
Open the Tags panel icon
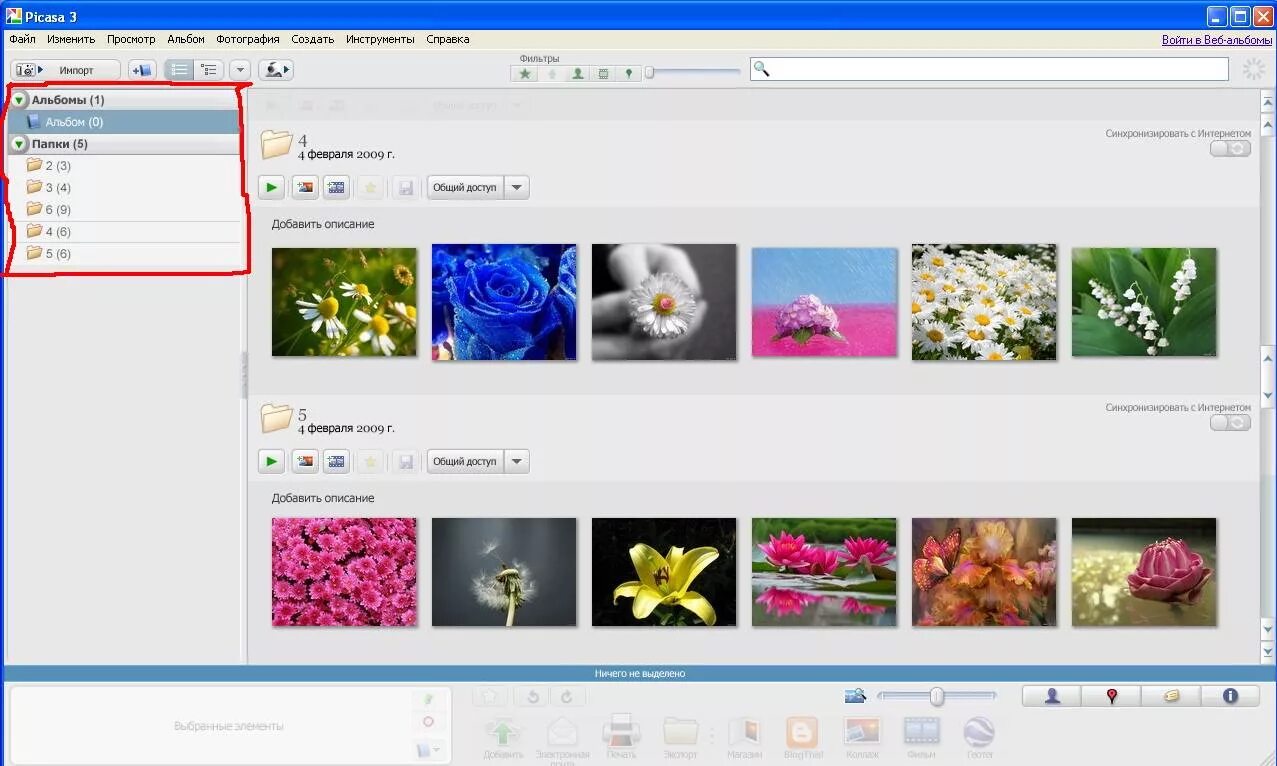coord(1171,696)
